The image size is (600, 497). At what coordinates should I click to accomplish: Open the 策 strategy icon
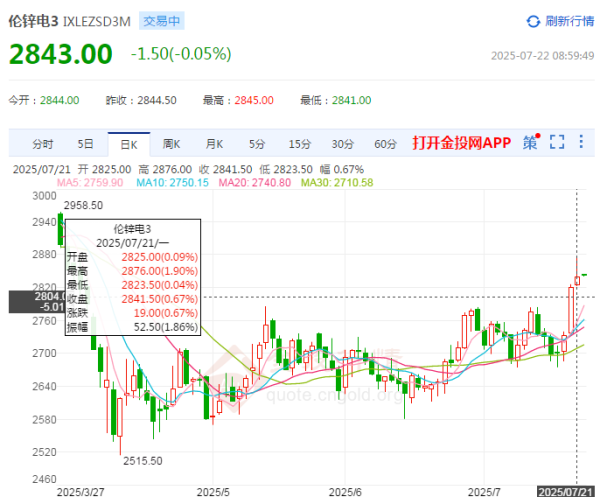(530, 143)
